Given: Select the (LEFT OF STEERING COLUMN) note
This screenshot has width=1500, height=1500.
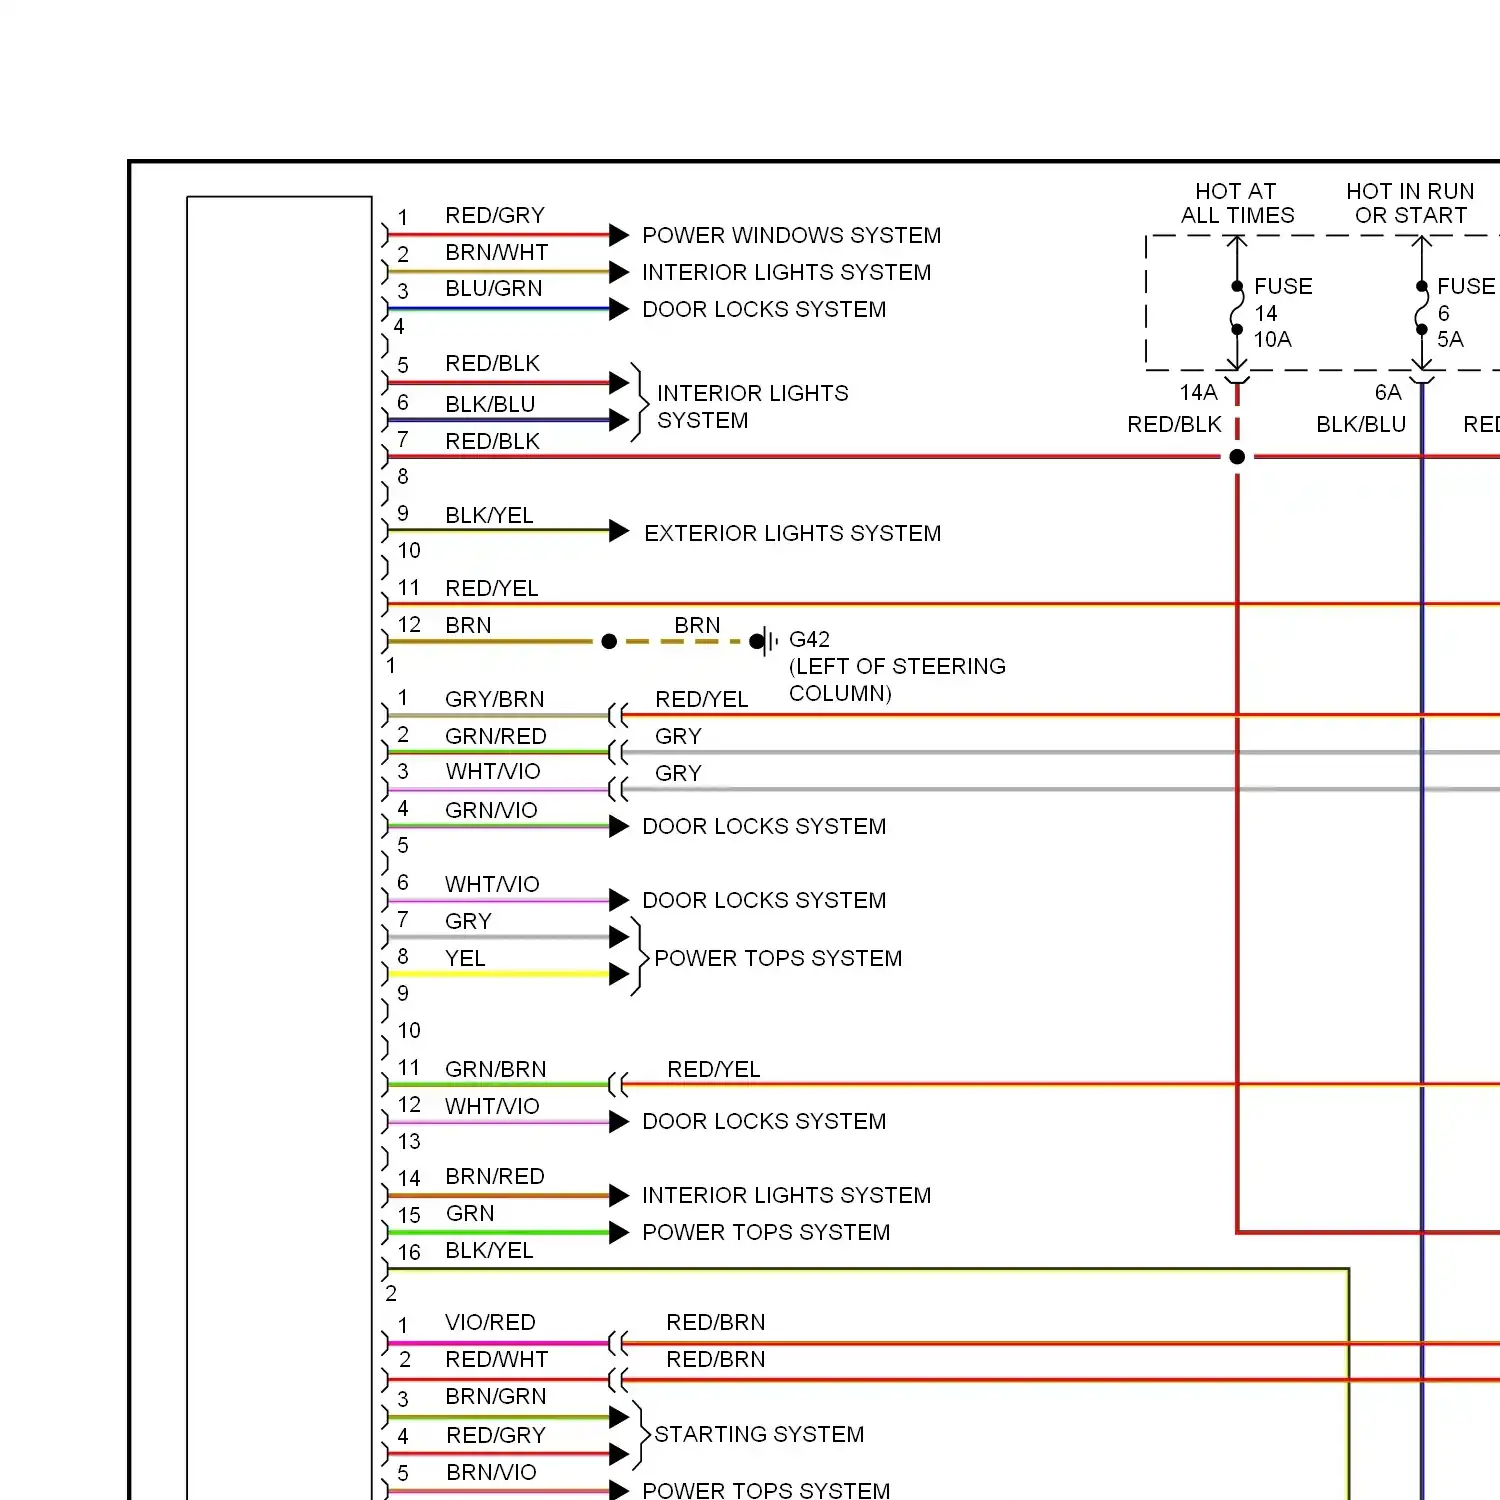Looking at the screenshot, I should pos(897,680).
